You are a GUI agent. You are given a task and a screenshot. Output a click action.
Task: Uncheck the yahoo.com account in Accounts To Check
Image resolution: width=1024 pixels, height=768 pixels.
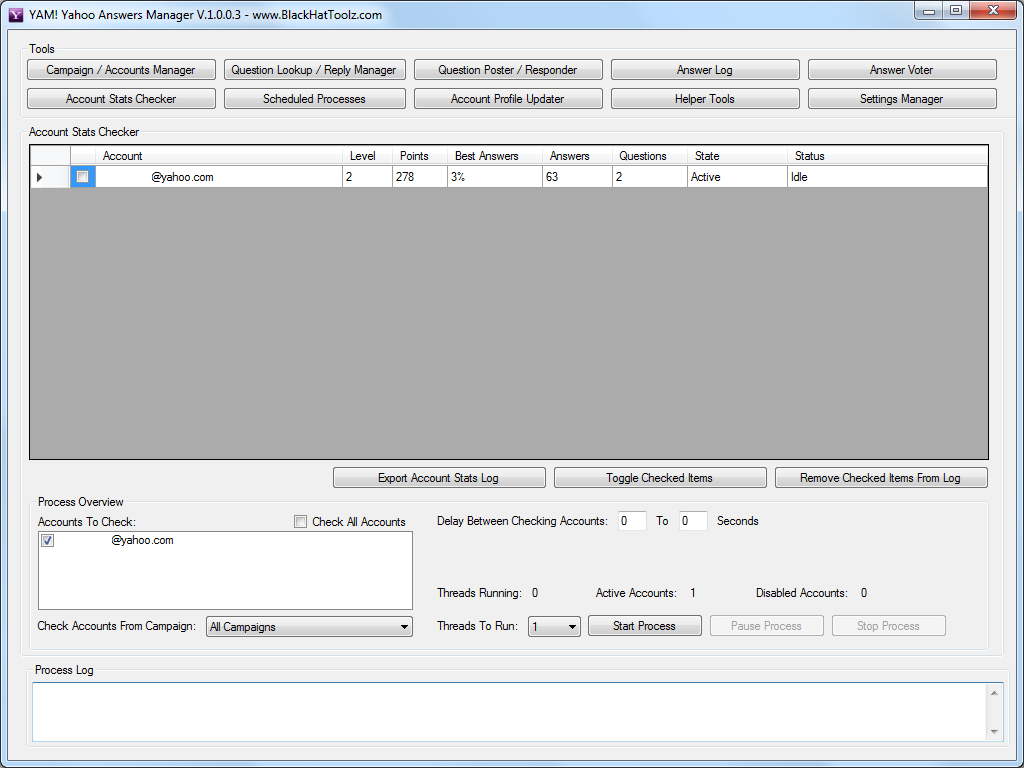(48, 541)
